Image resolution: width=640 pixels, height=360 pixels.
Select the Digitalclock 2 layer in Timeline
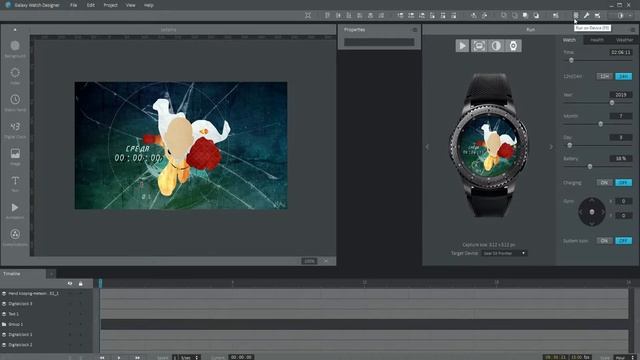point(47,345)
